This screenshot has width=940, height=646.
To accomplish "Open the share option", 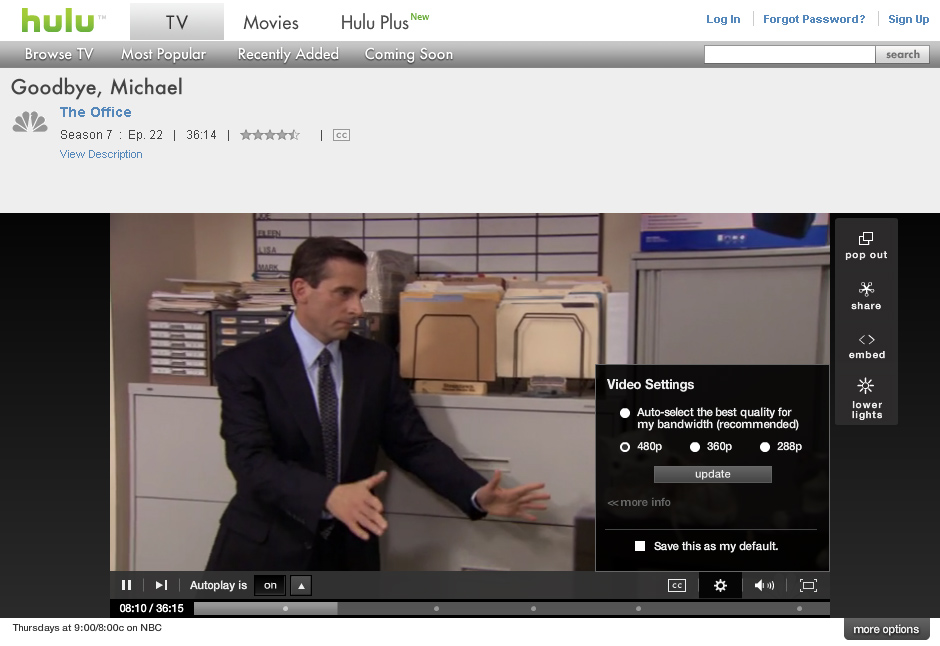I will (866, 296).
